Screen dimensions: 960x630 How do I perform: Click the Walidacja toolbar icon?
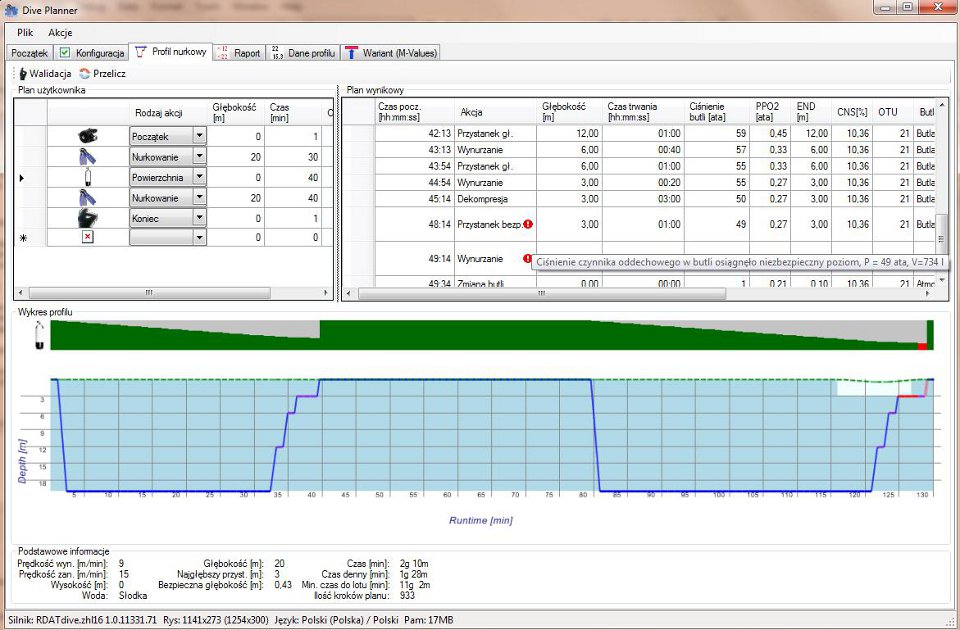point(22,73)
